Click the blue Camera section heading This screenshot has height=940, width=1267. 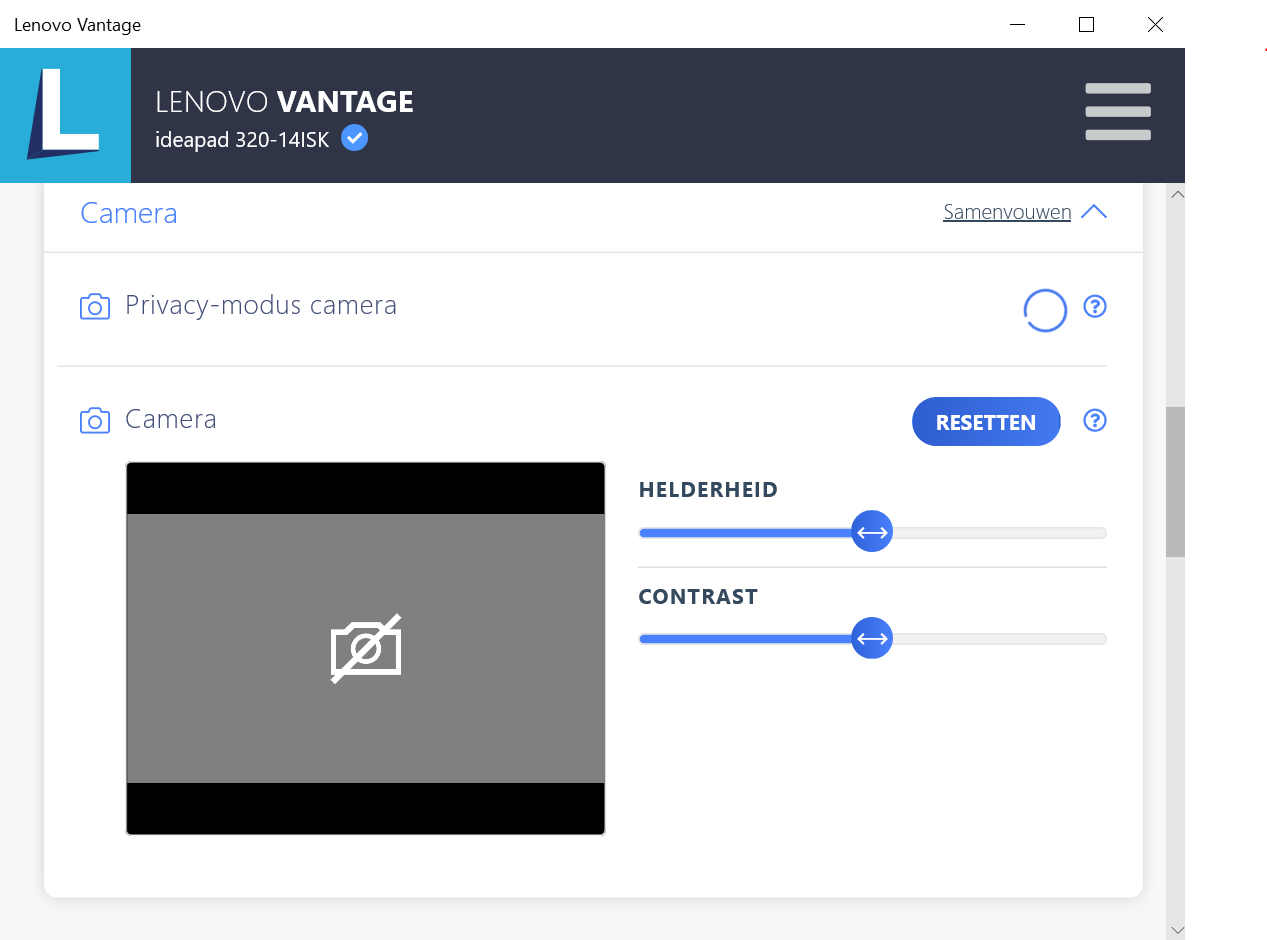129,213
